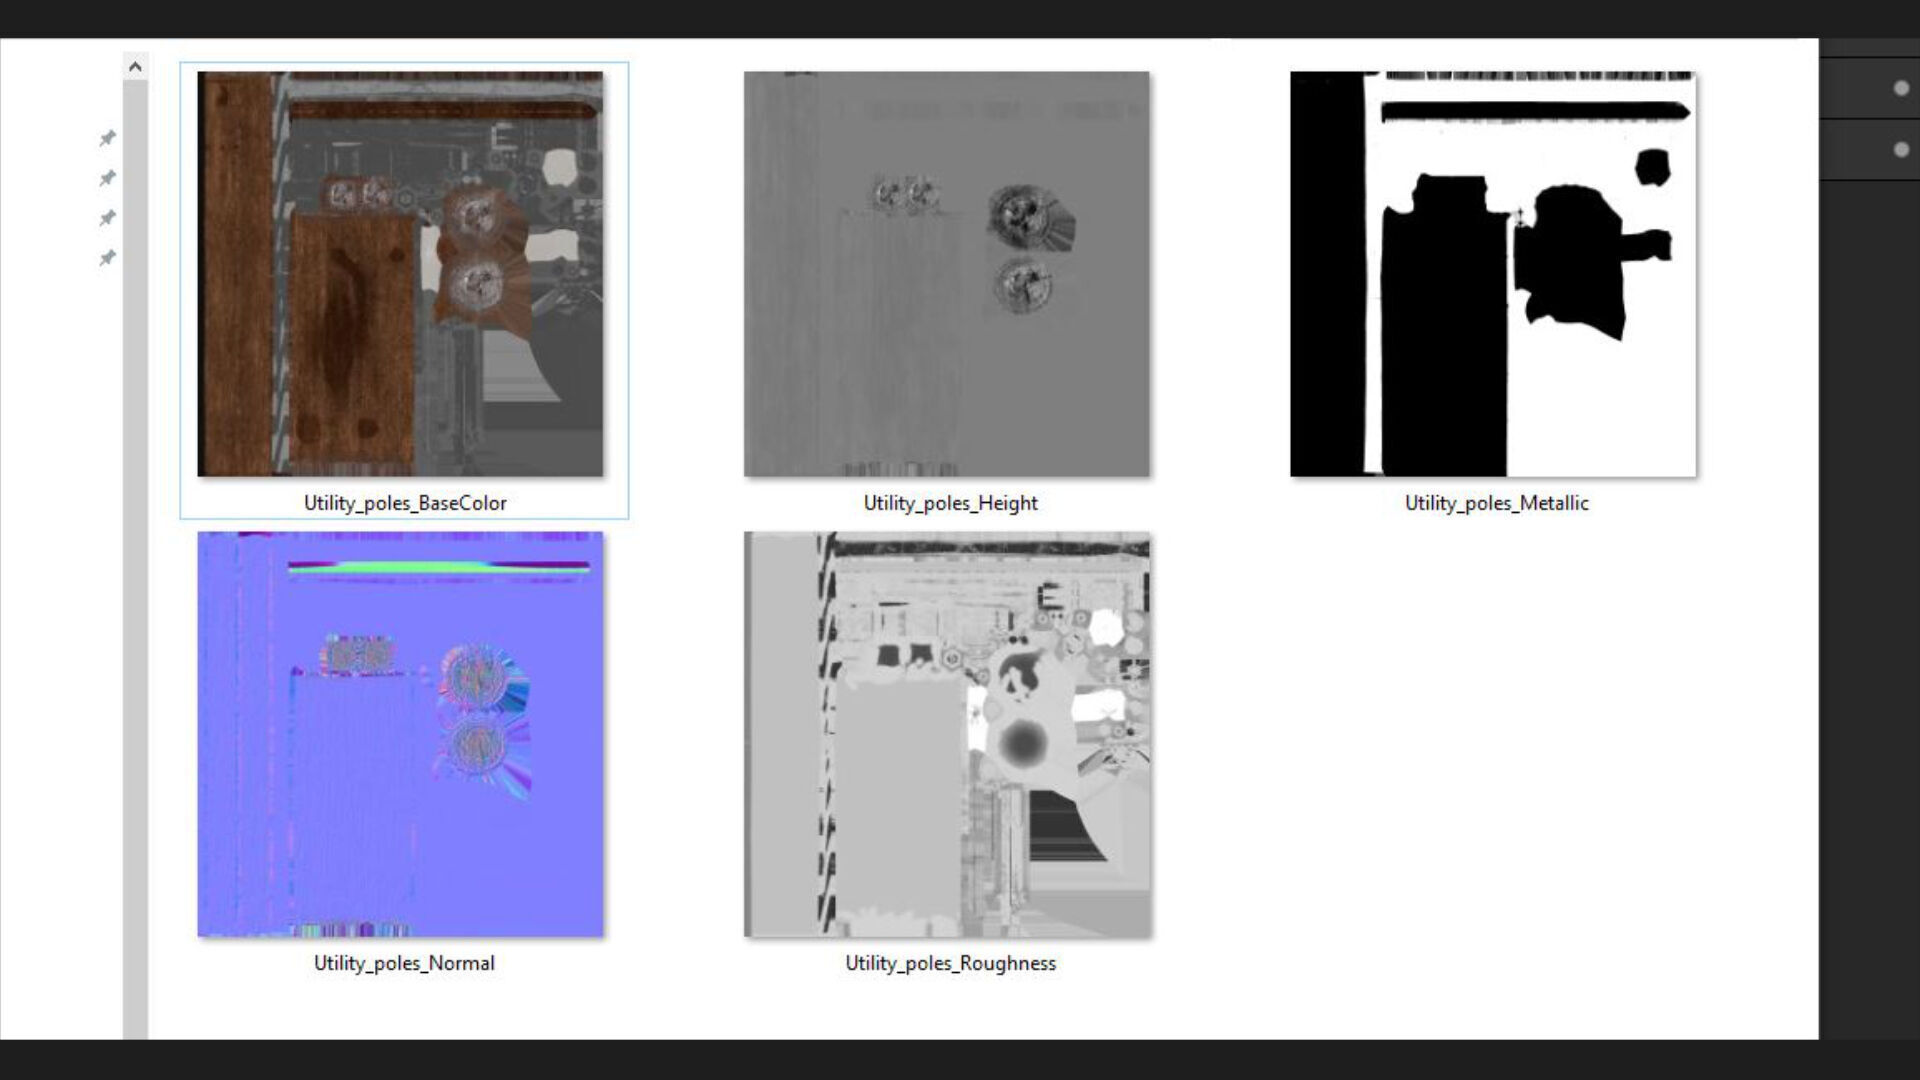Viewport: 1920px width, 1080px height.
Task: Select the purple Utility_poles_Normal thumbnail
Action: tap(400, 734)
